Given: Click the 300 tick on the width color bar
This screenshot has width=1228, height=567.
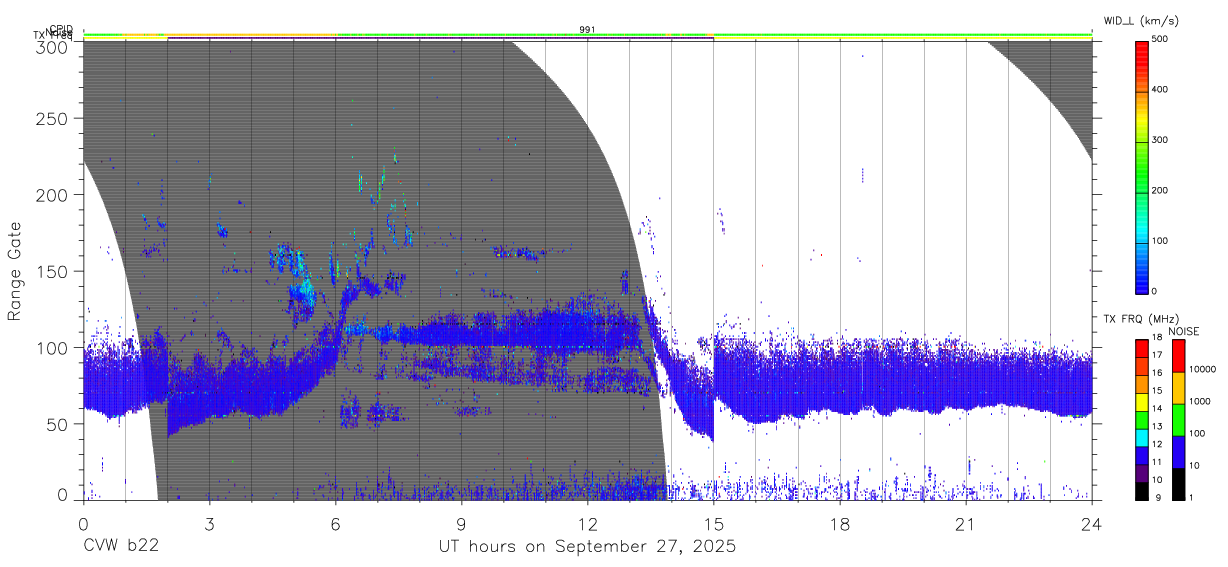Looking at the screenshot, I should pyautogui.click(x=1160, y=141).
